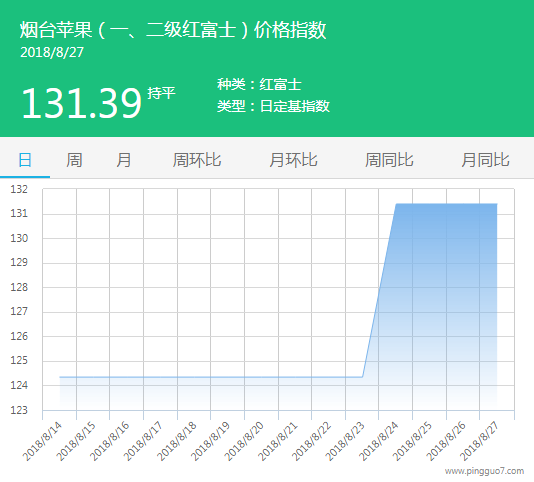
Task: Click the 持平 status label
Action: point(161,93)
